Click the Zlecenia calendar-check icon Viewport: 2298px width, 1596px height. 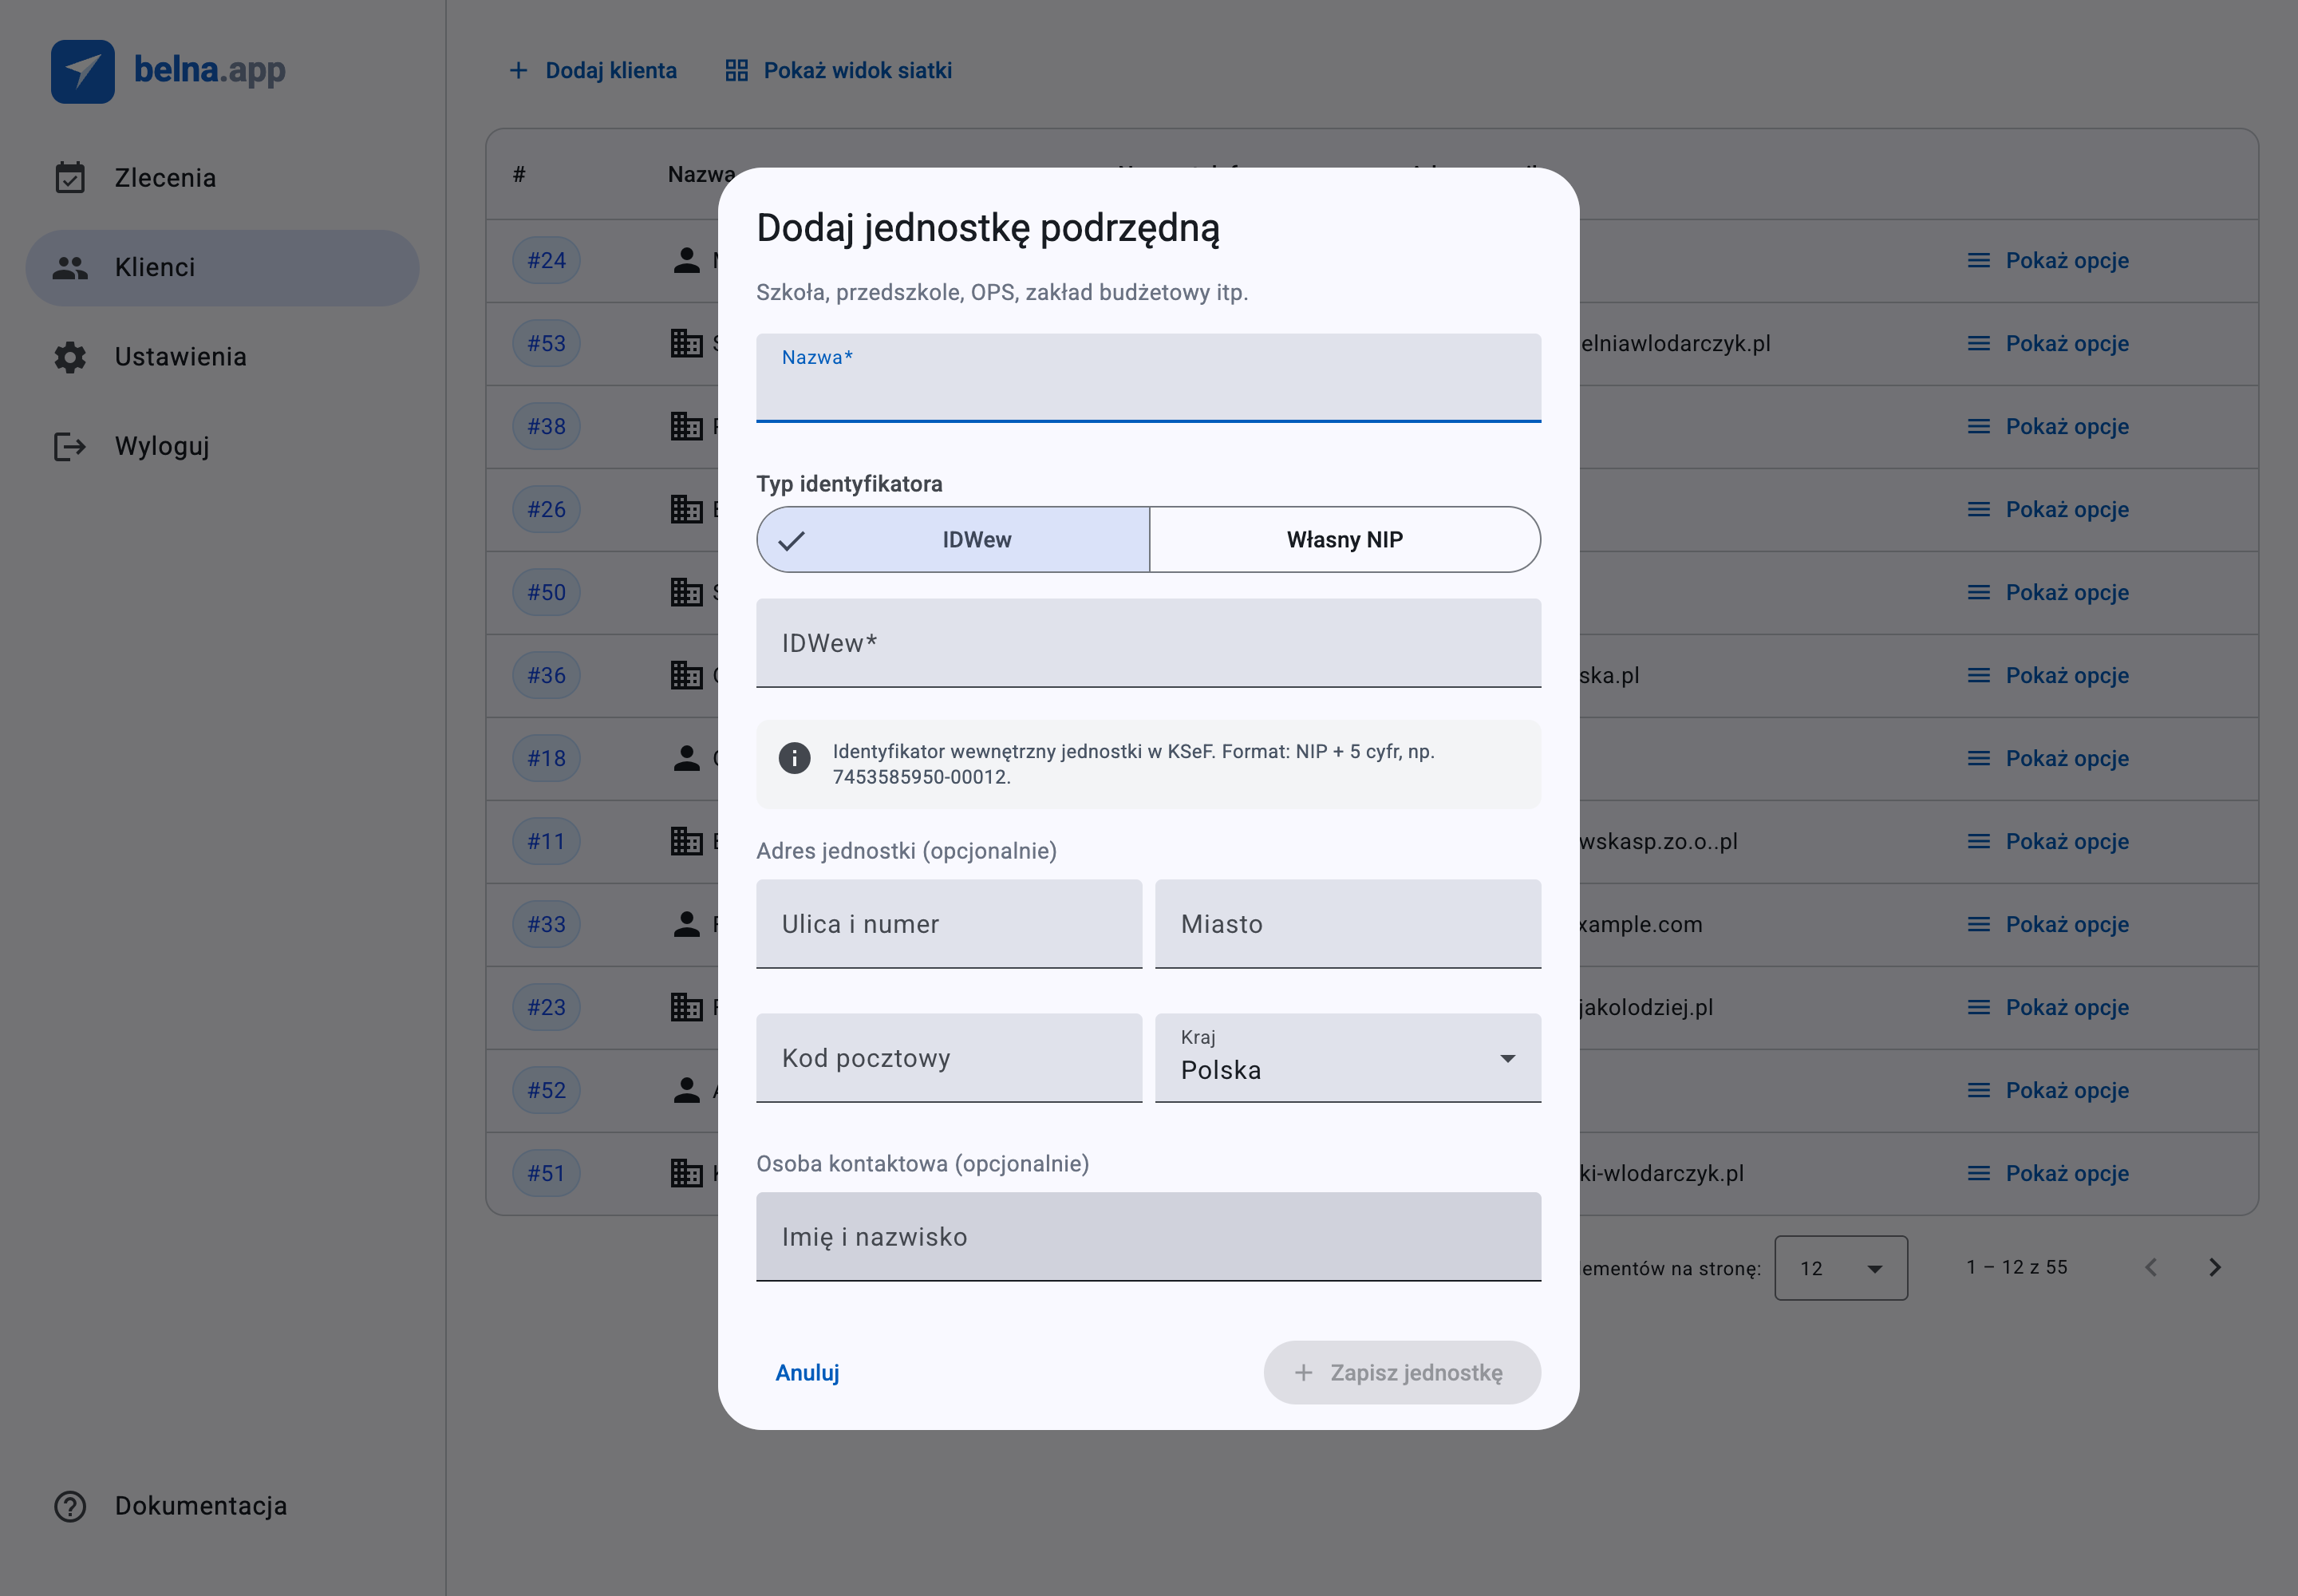tap(70, 178)
